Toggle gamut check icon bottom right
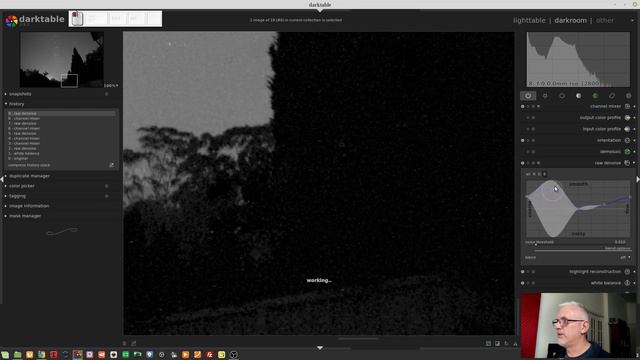The height and width of the screenshot is (360, 640). pyautogui.click(x=516, y=344)
